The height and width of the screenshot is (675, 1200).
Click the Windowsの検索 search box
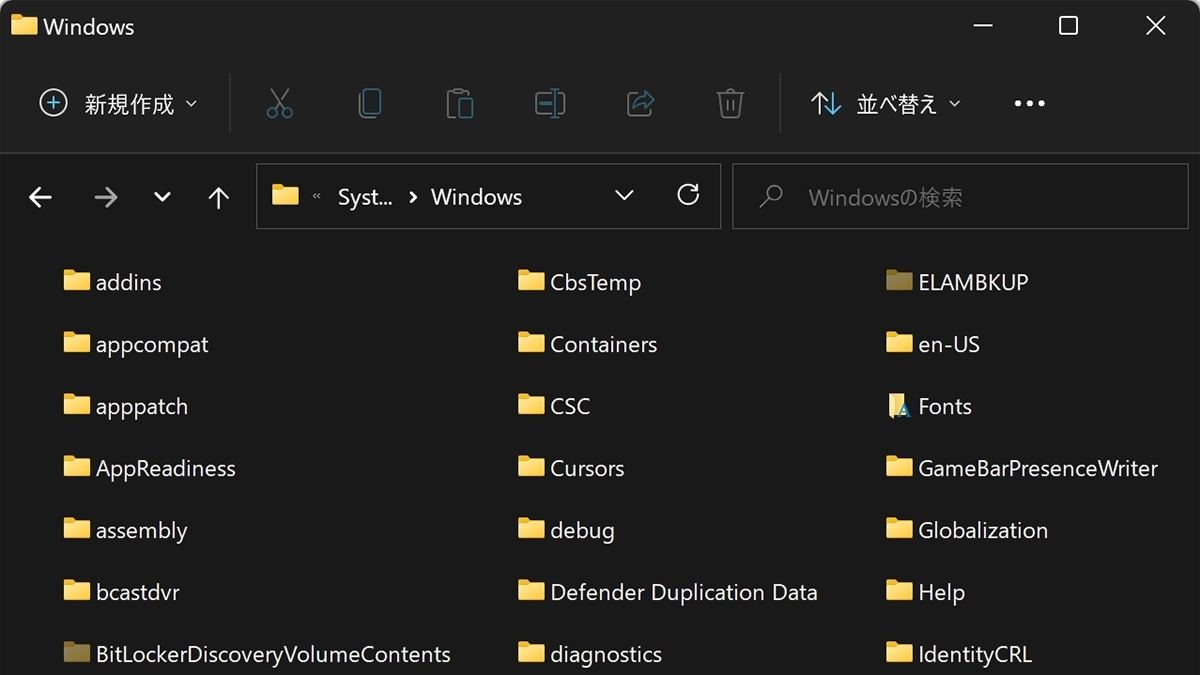[x=960, y=197]
